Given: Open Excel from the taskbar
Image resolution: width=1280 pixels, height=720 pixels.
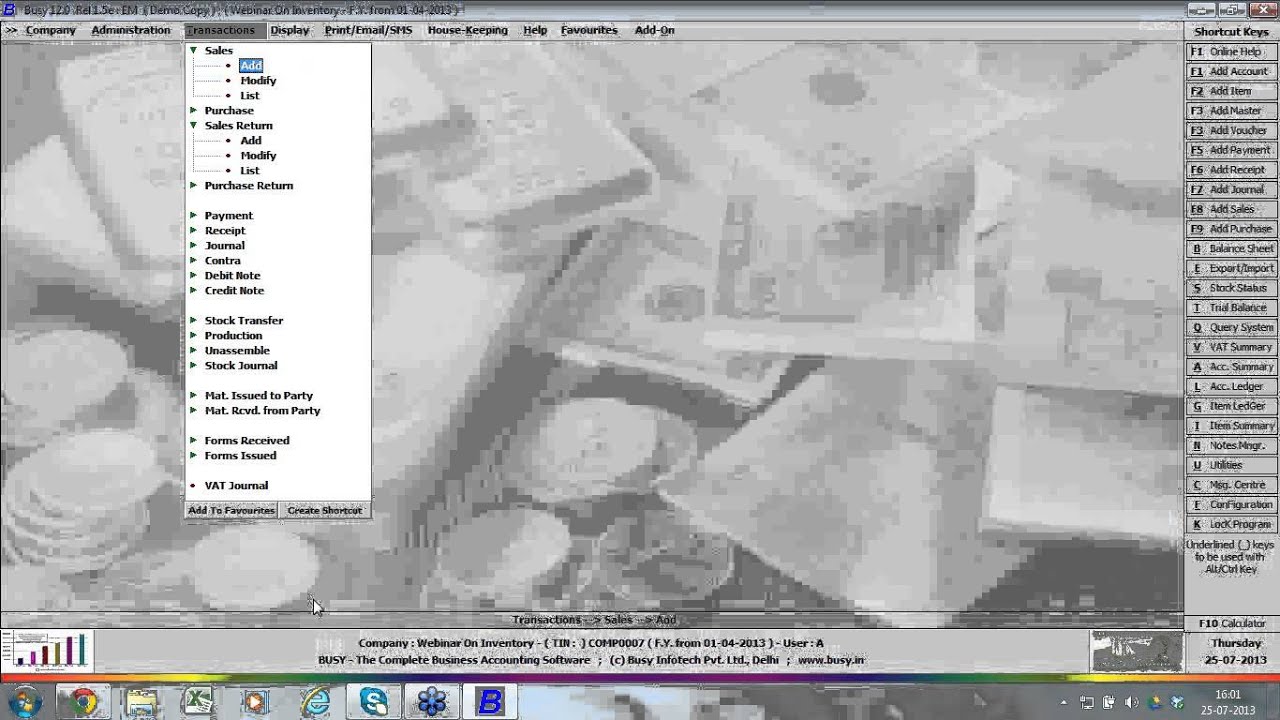Looking at the screenshot, I should (199, 702).
